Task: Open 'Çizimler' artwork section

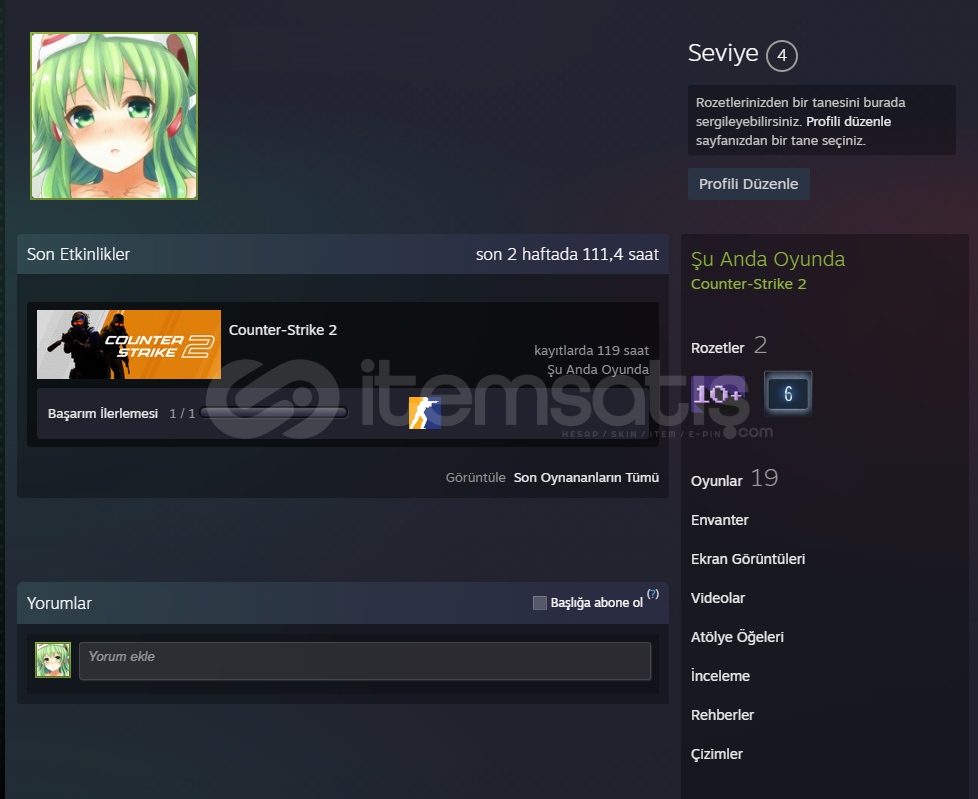Action: (717, 754)
